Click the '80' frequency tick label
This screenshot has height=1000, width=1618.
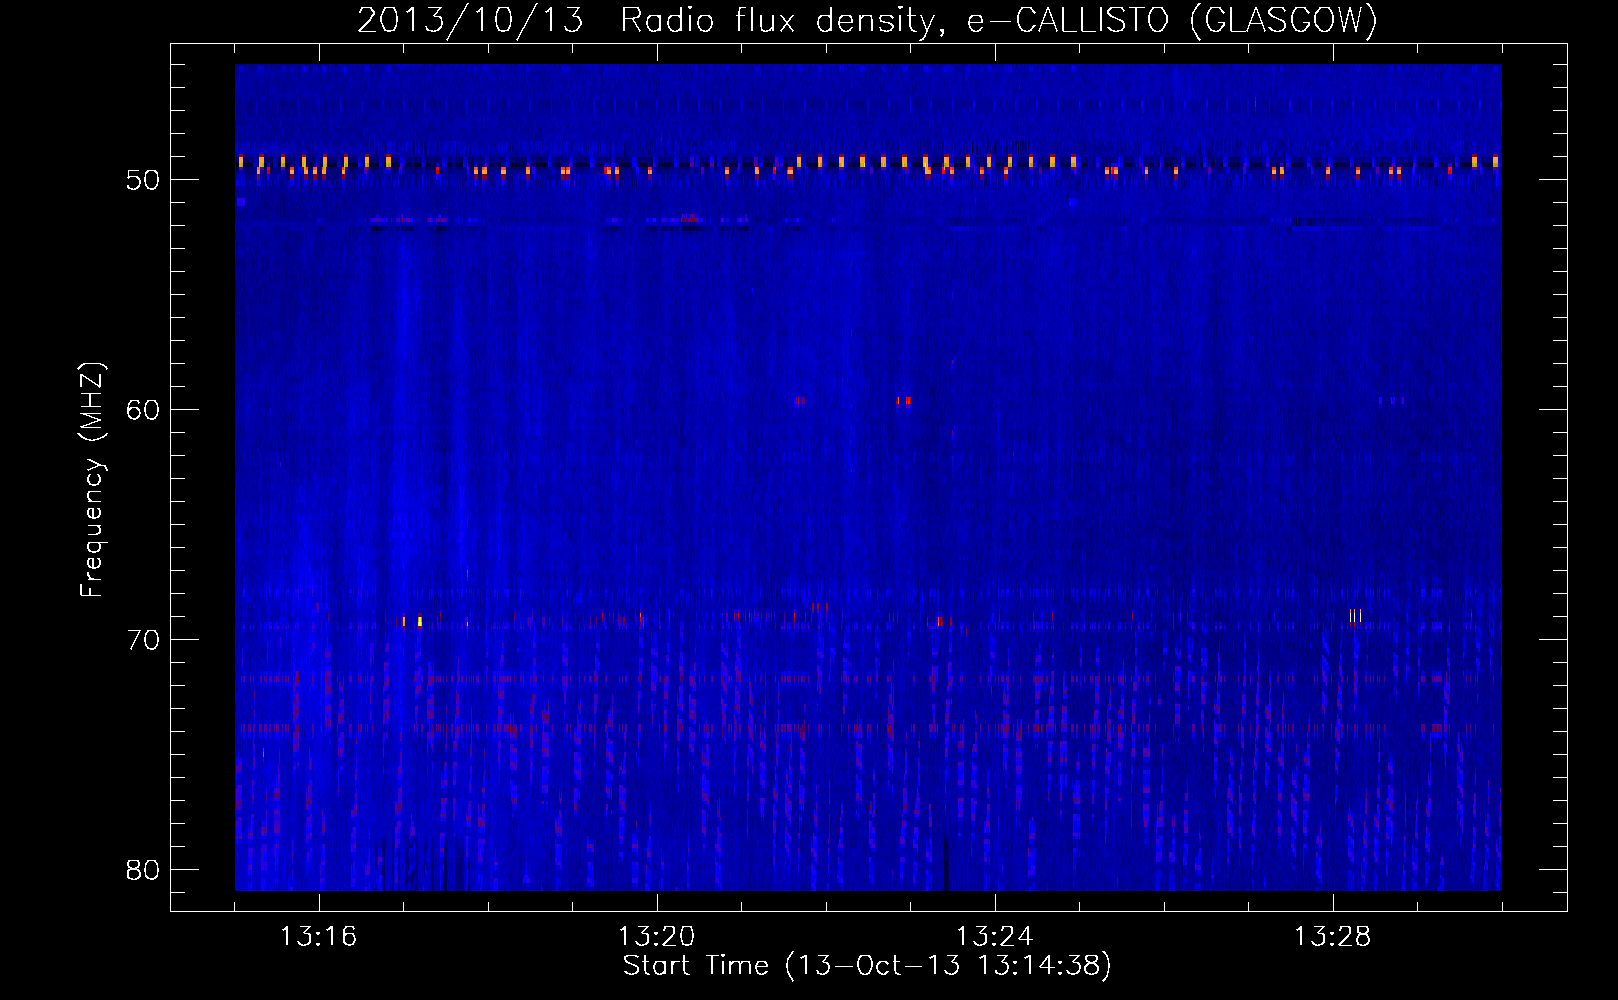pos(143,870)
